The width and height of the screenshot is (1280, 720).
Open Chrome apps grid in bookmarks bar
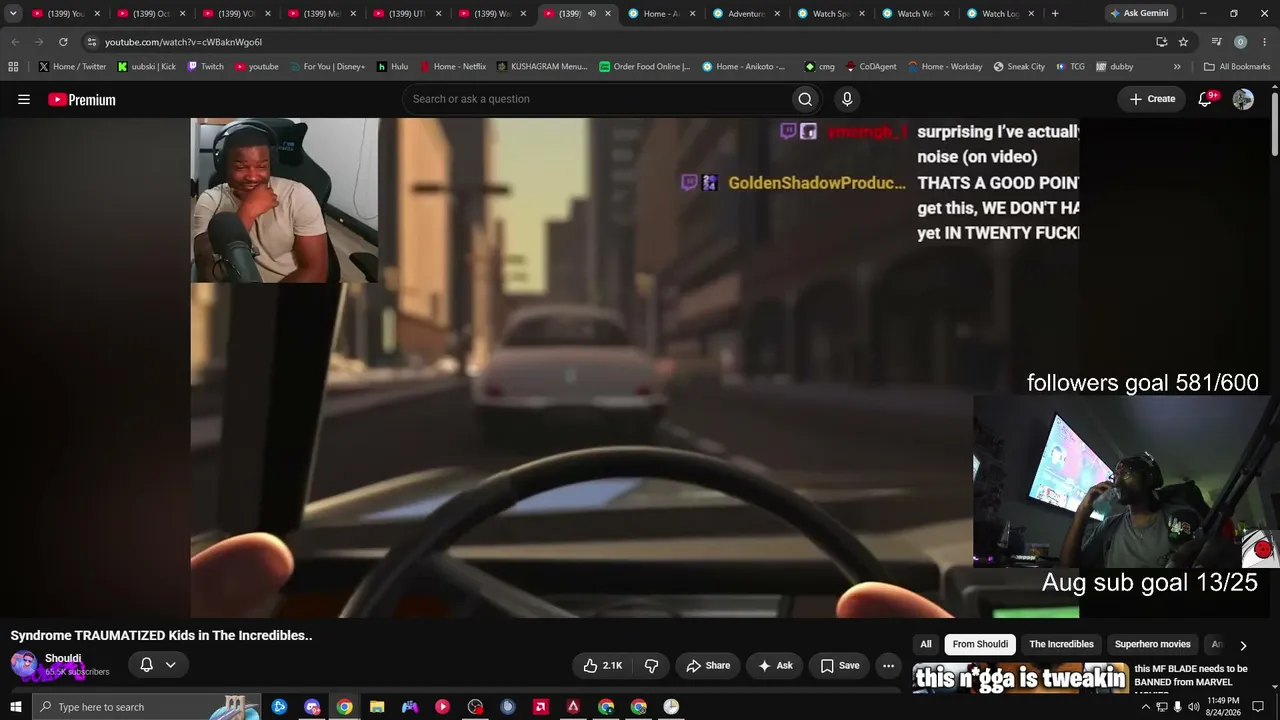click(13, 66)
